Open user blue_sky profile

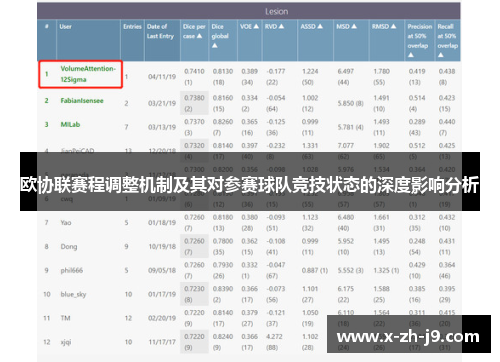[73, 294]
